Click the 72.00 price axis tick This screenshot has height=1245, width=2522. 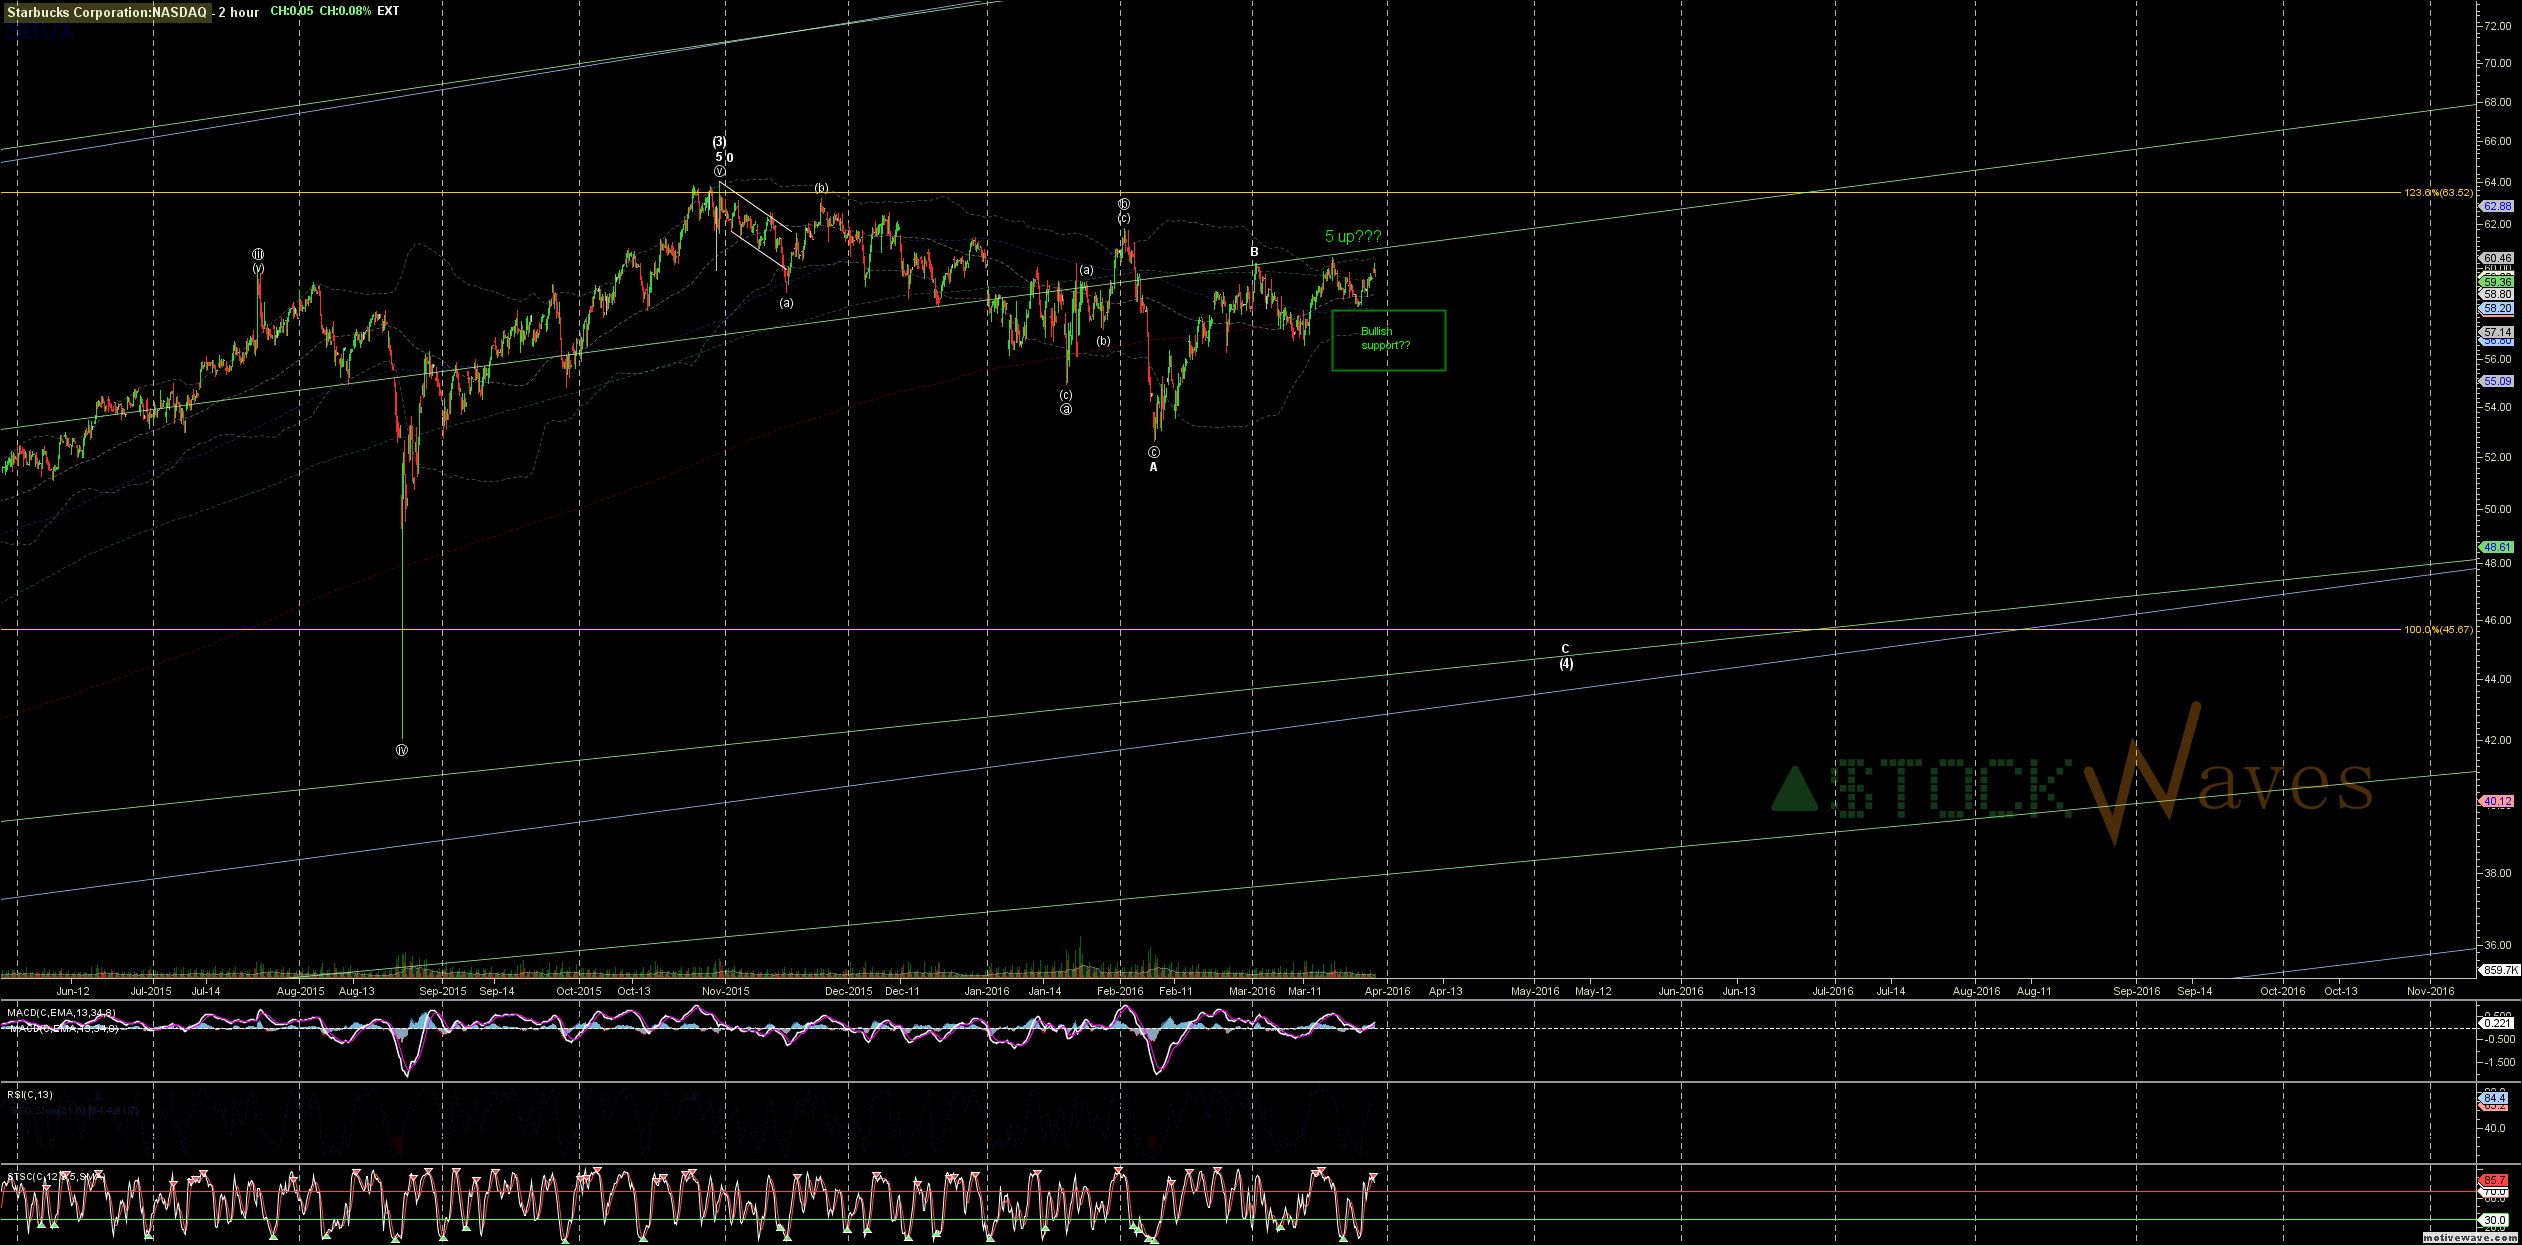pos(2496,26)
